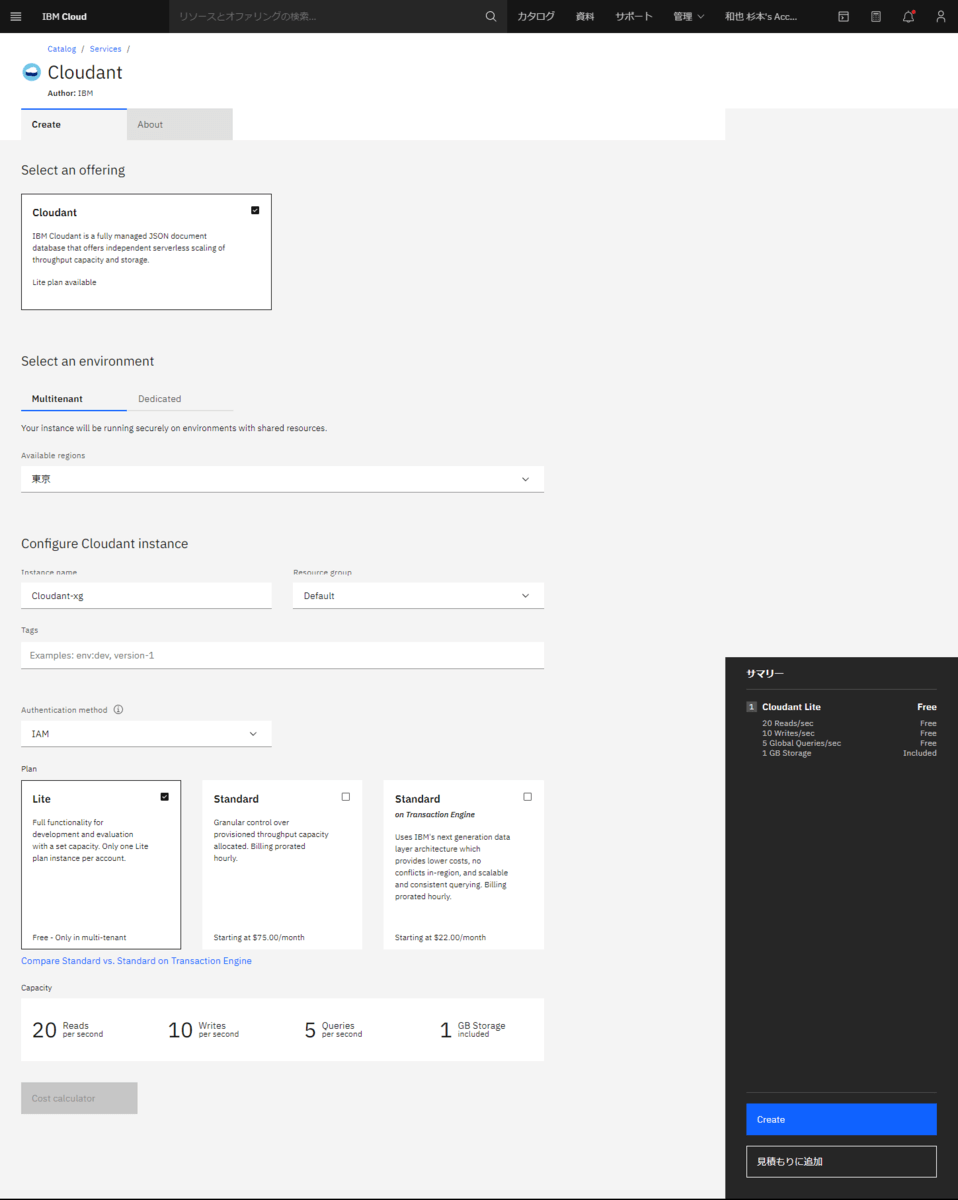Click the Cloudant service logo icon
Screen dimensions: 958x1200
click(x=30, y=71)
